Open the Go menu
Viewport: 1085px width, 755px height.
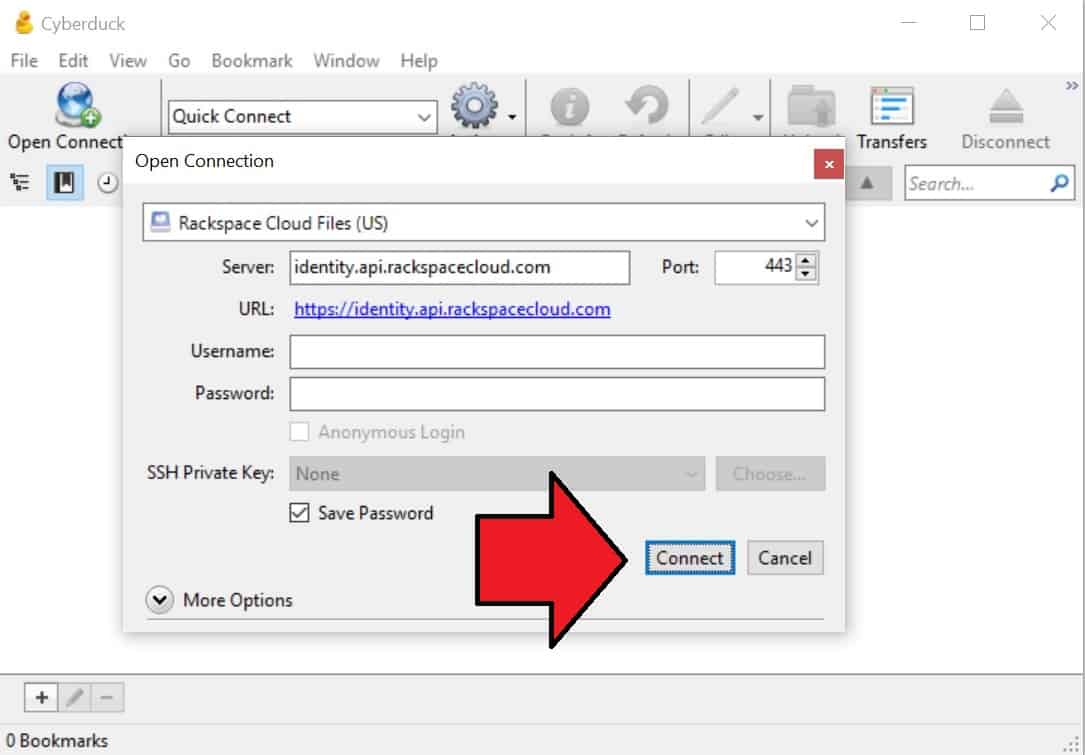[x=179, y=61]
